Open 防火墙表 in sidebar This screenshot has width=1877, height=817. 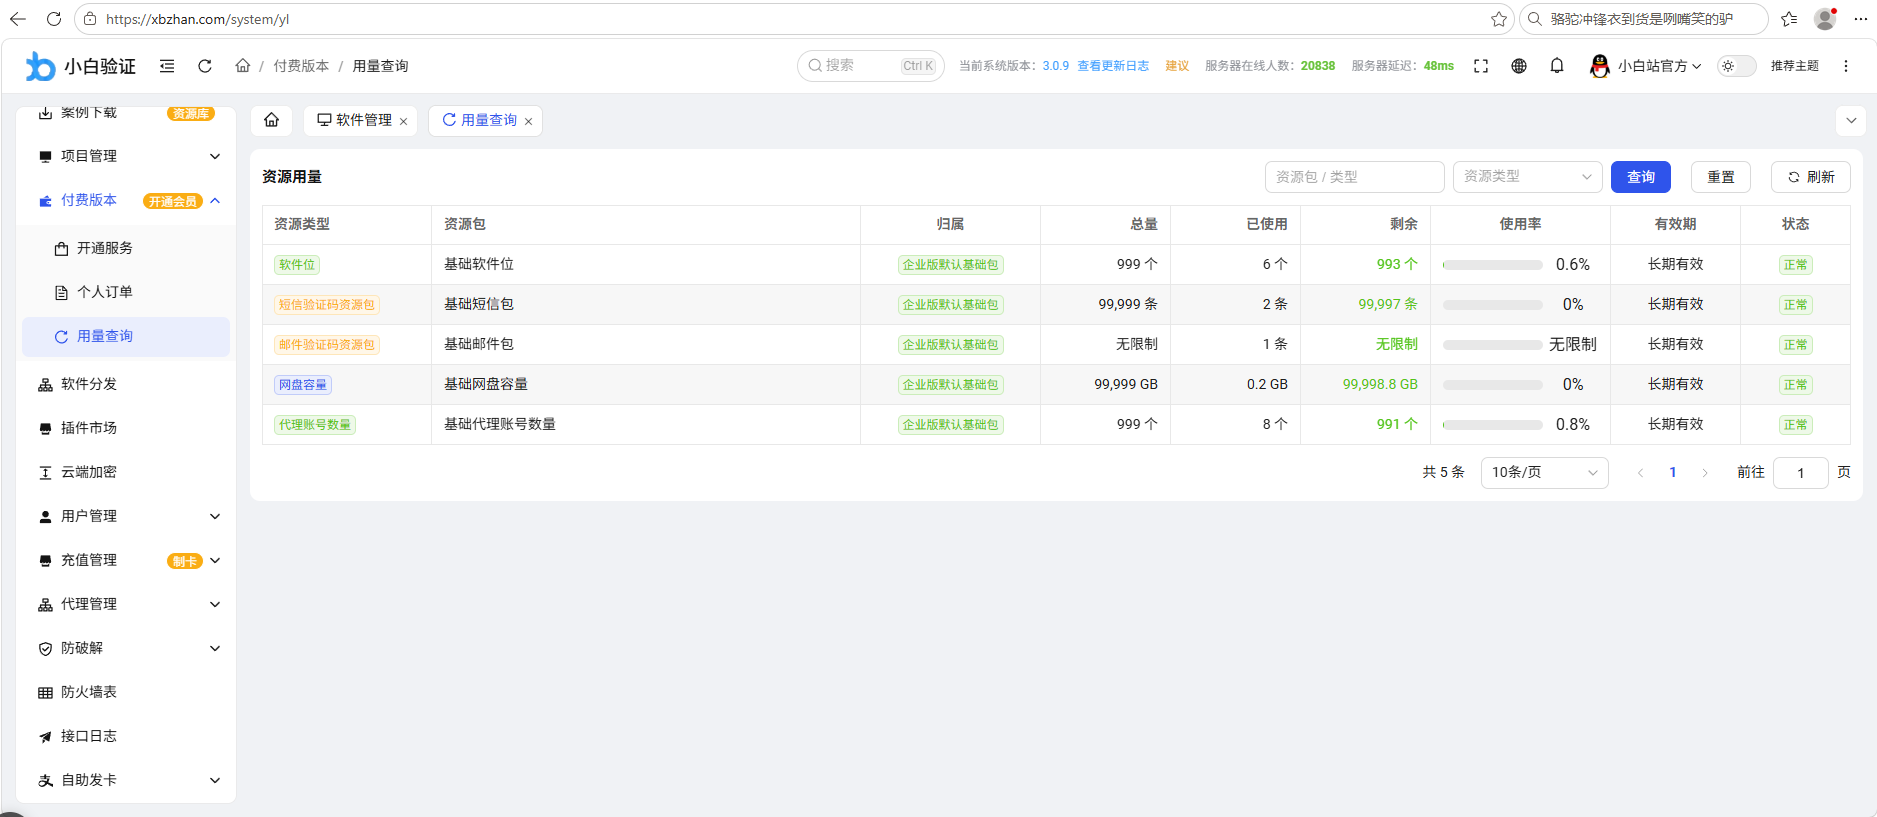coord(126,692)
